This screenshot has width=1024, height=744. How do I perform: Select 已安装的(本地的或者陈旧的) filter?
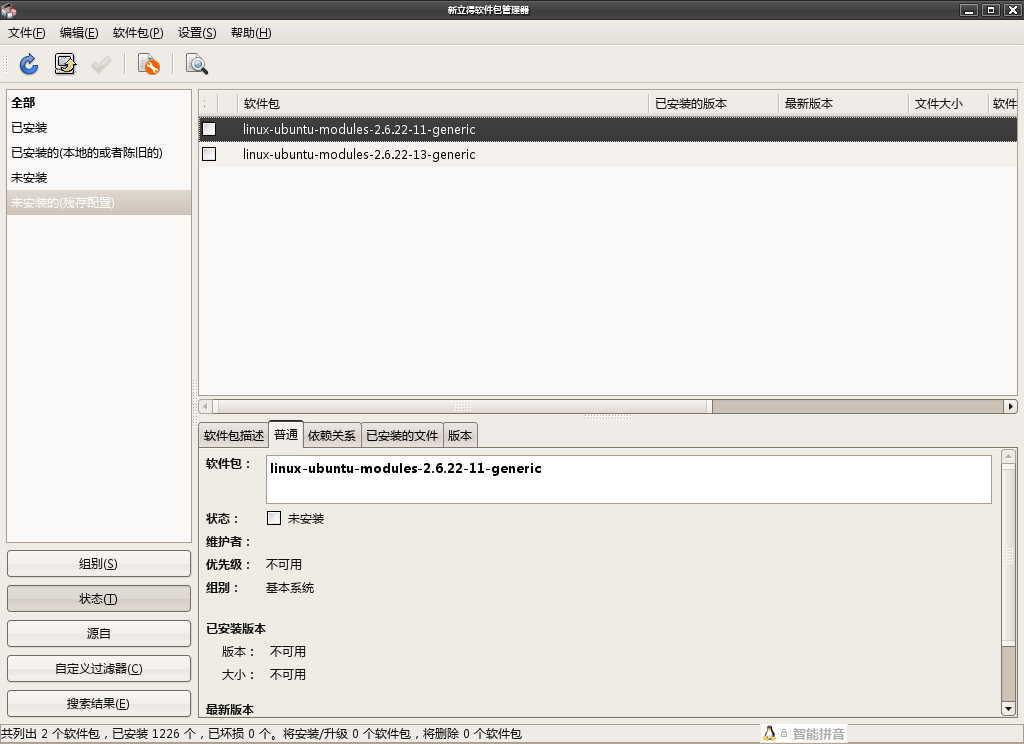pos(99,152)
